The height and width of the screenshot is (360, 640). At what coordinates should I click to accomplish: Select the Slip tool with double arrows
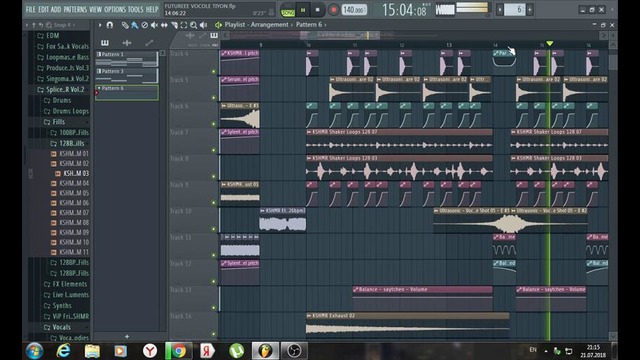point(164,25)
